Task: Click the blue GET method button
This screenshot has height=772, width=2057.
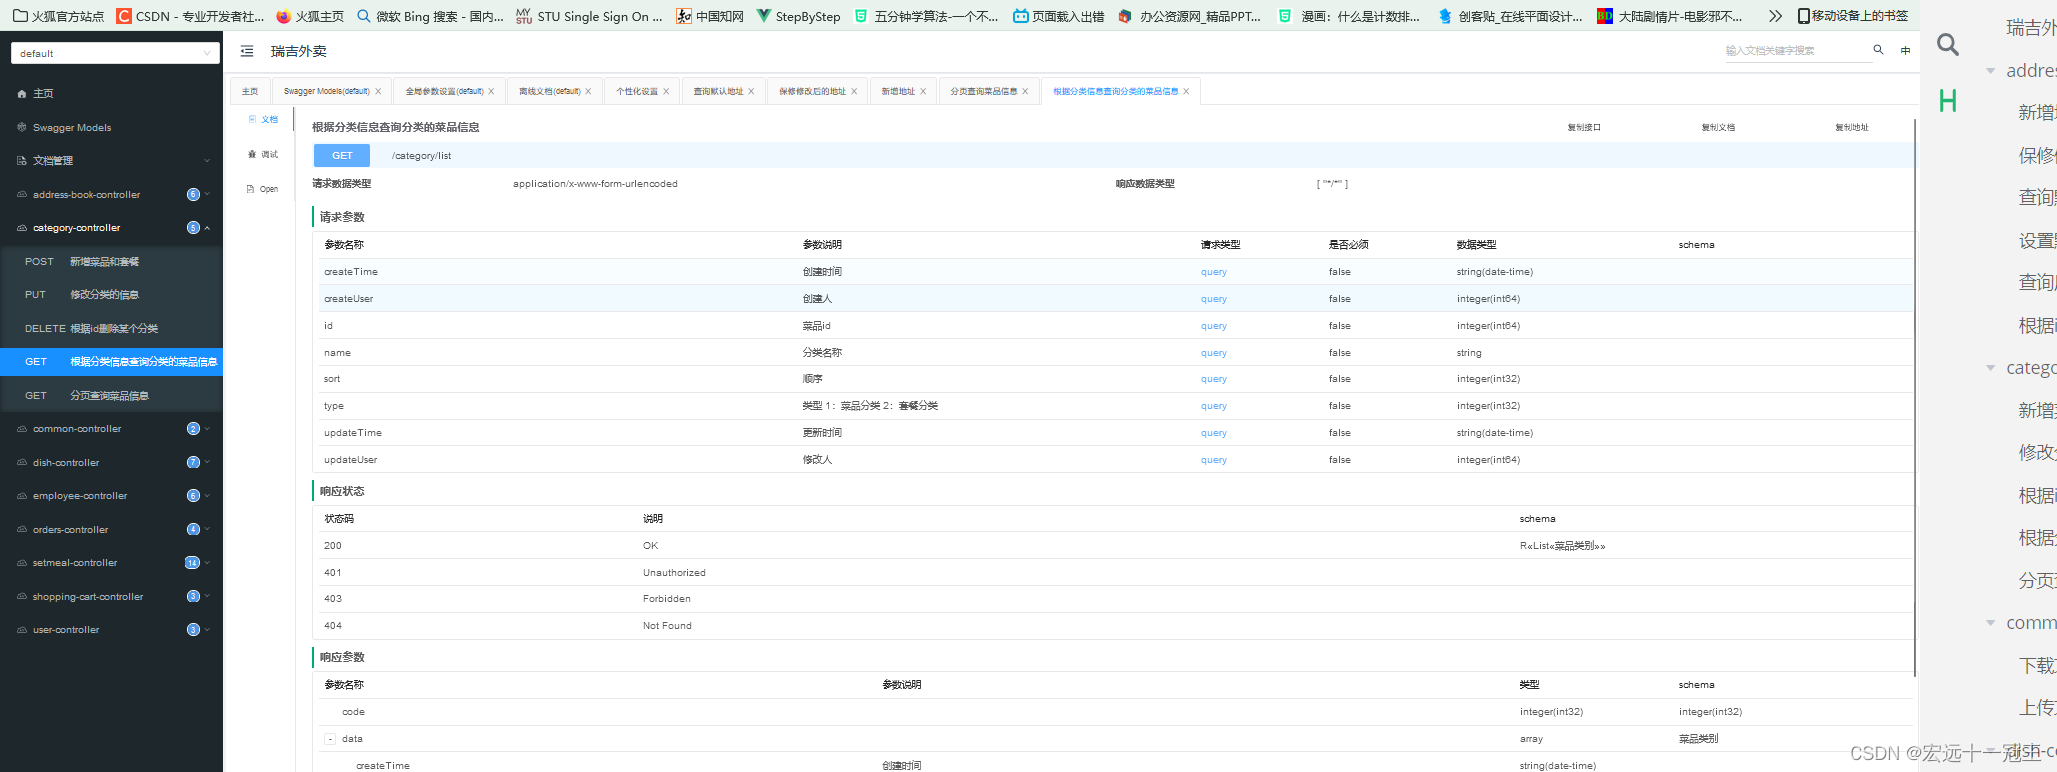Action: coord(342,156)
